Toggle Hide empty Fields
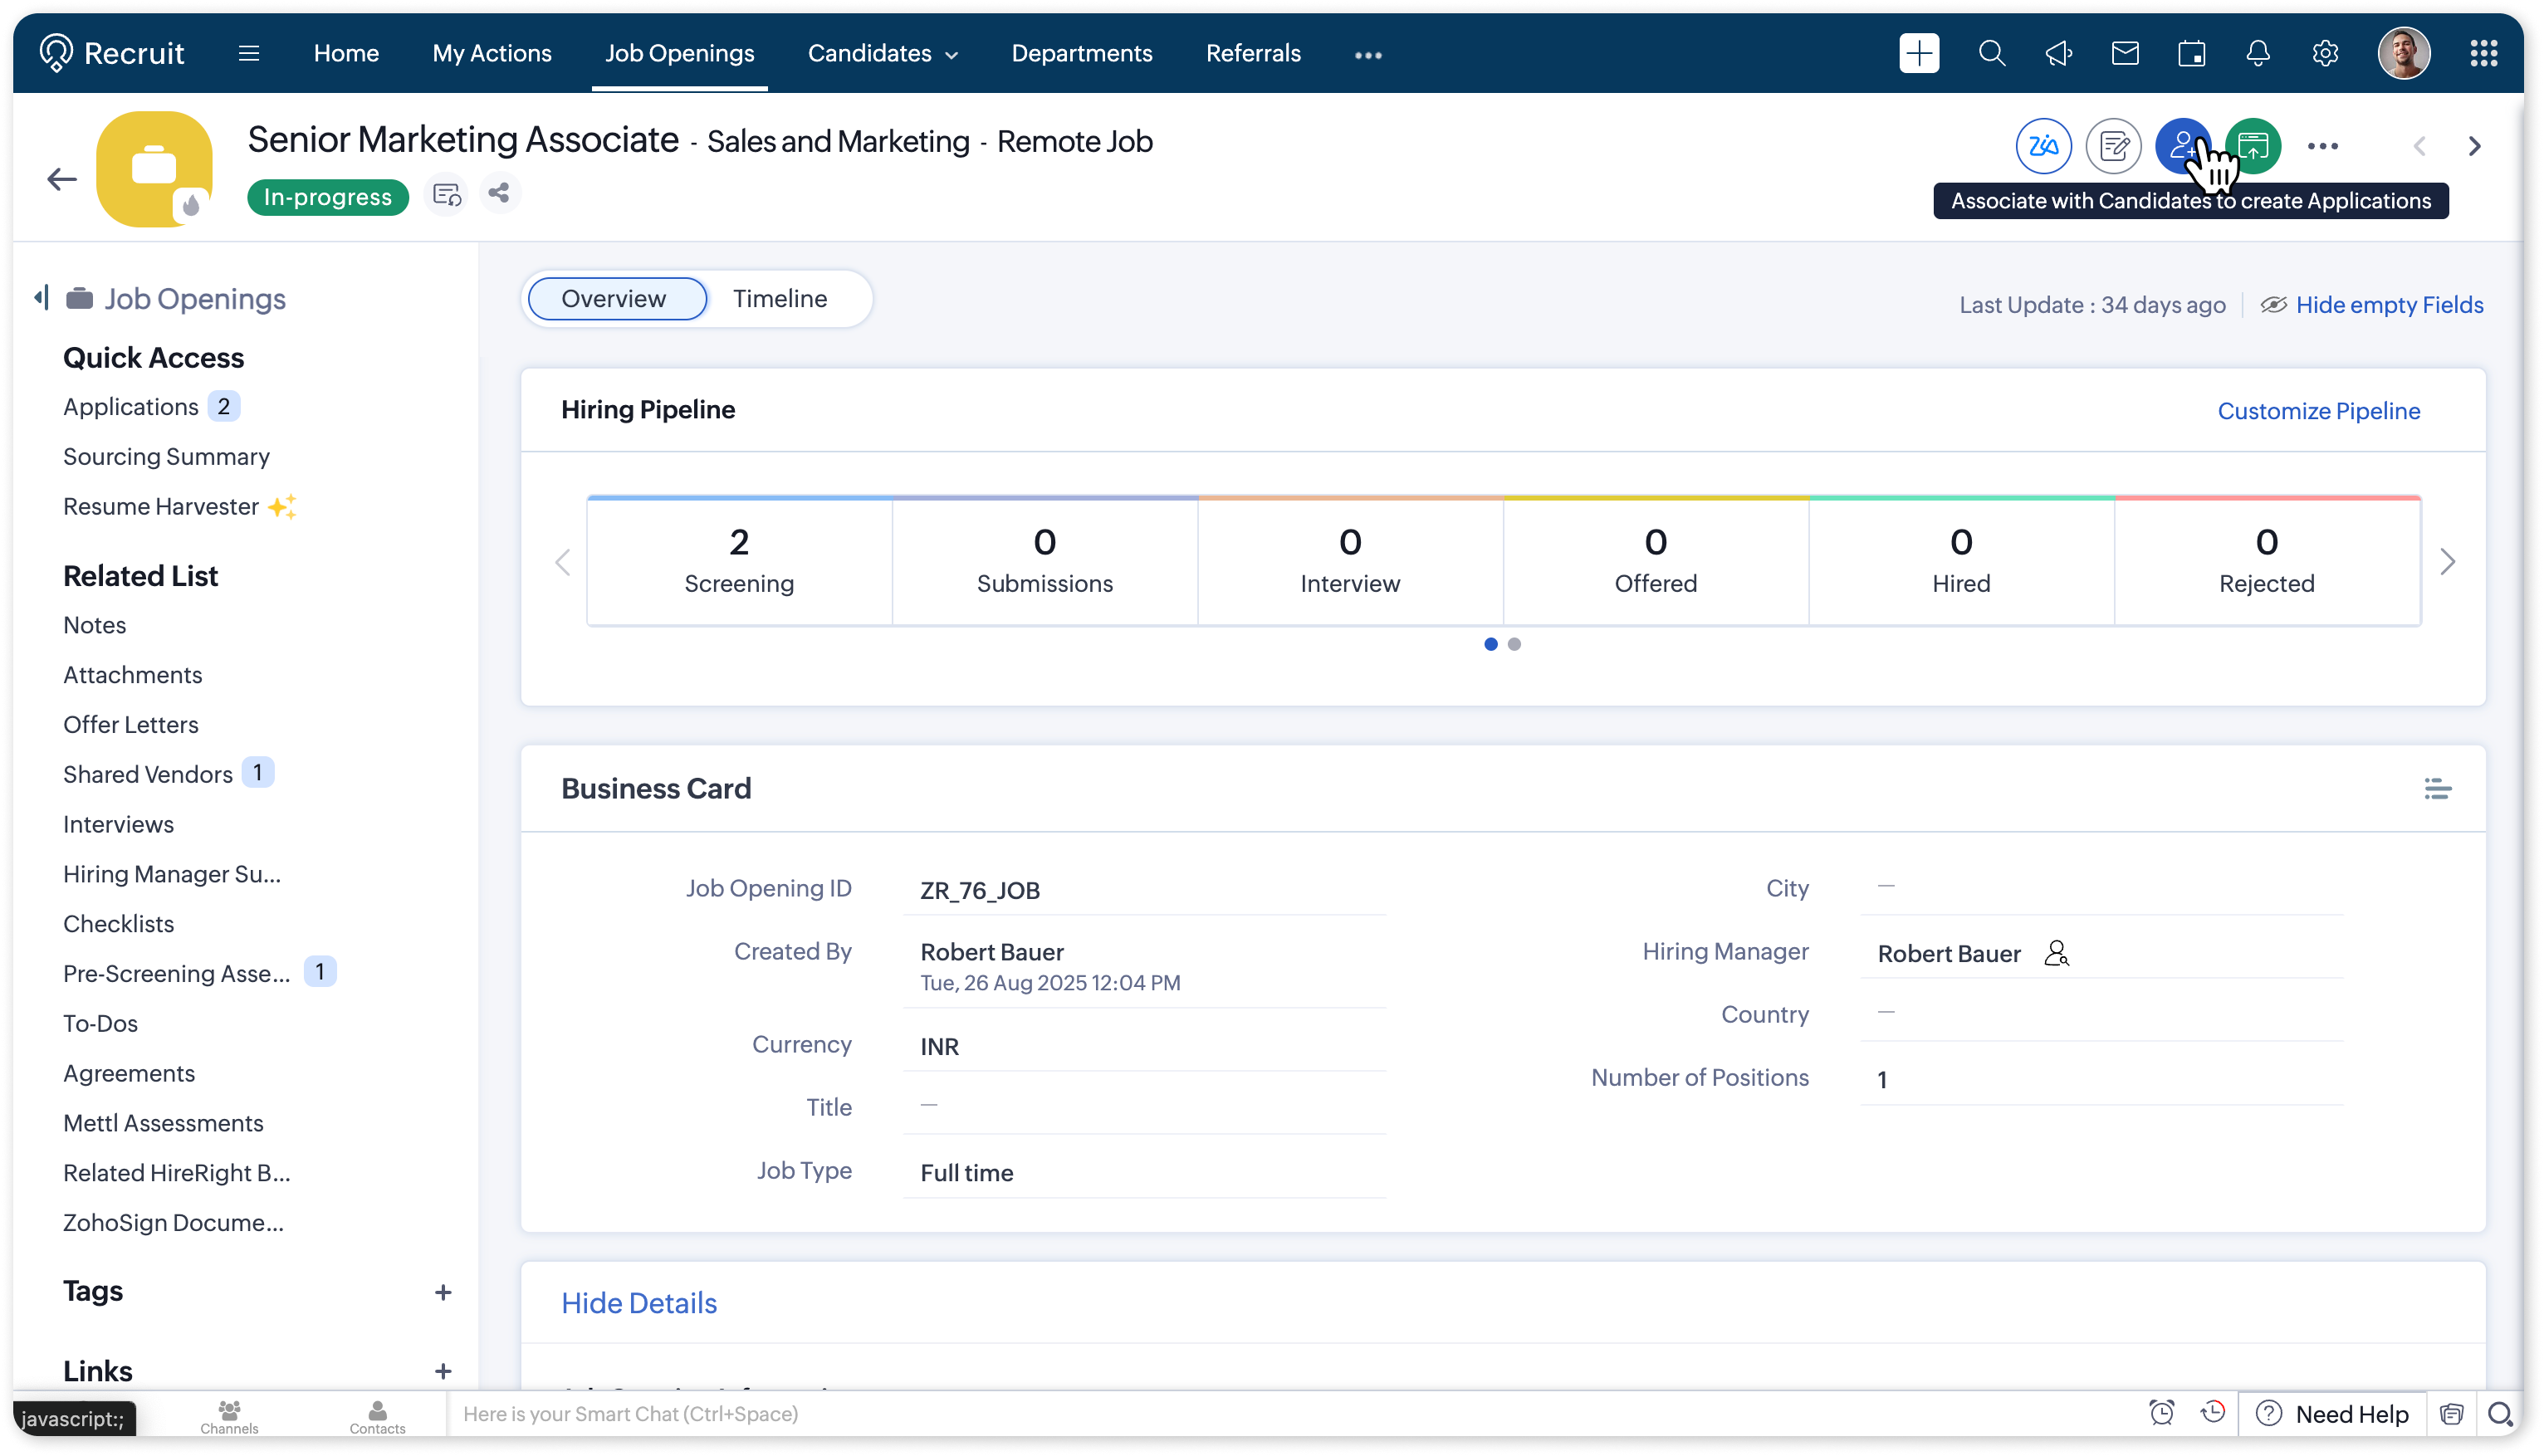The image size is (2544, 1456). point(2388,305)
